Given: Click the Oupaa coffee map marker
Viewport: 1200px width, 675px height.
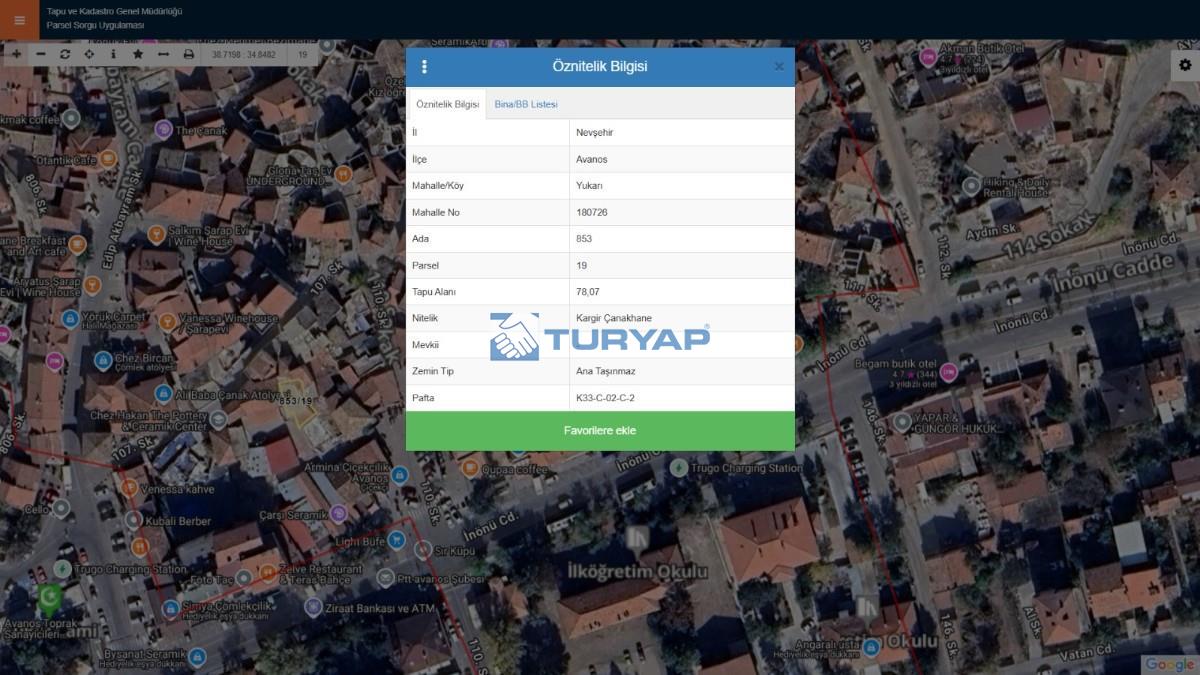Looking at the screenshot, I should 470,468.
